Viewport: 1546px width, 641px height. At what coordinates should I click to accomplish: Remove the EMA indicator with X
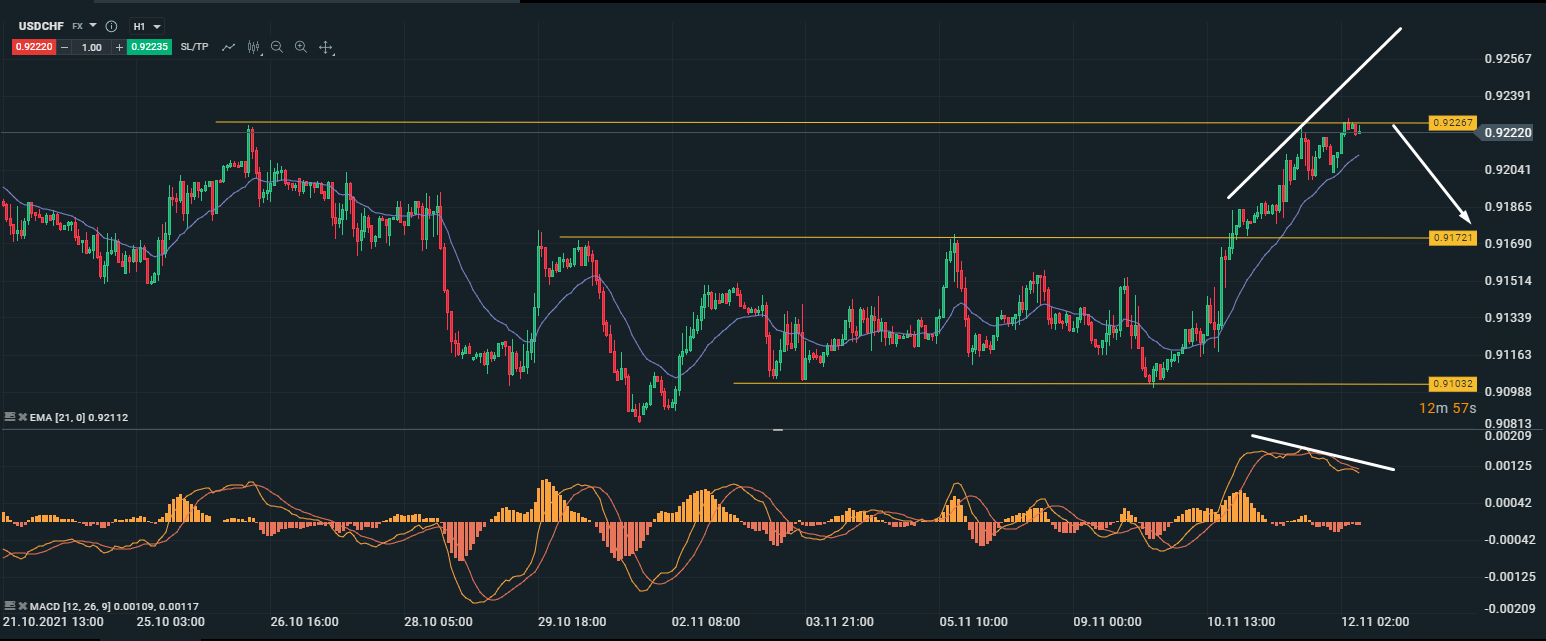tap(21, 415)
